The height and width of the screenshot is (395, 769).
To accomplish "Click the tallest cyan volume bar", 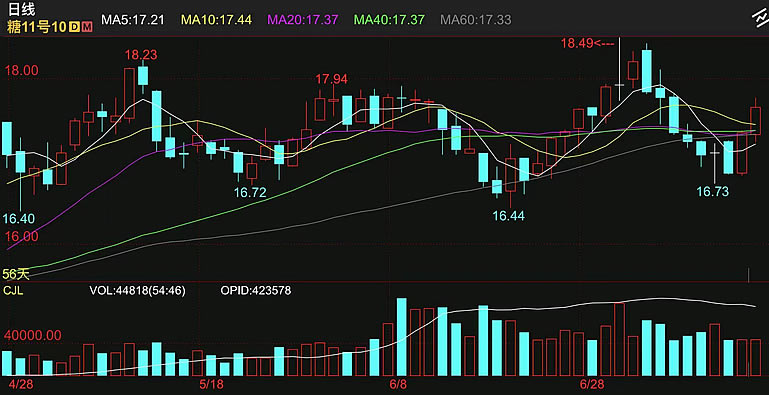I will (x=402, y=337).
